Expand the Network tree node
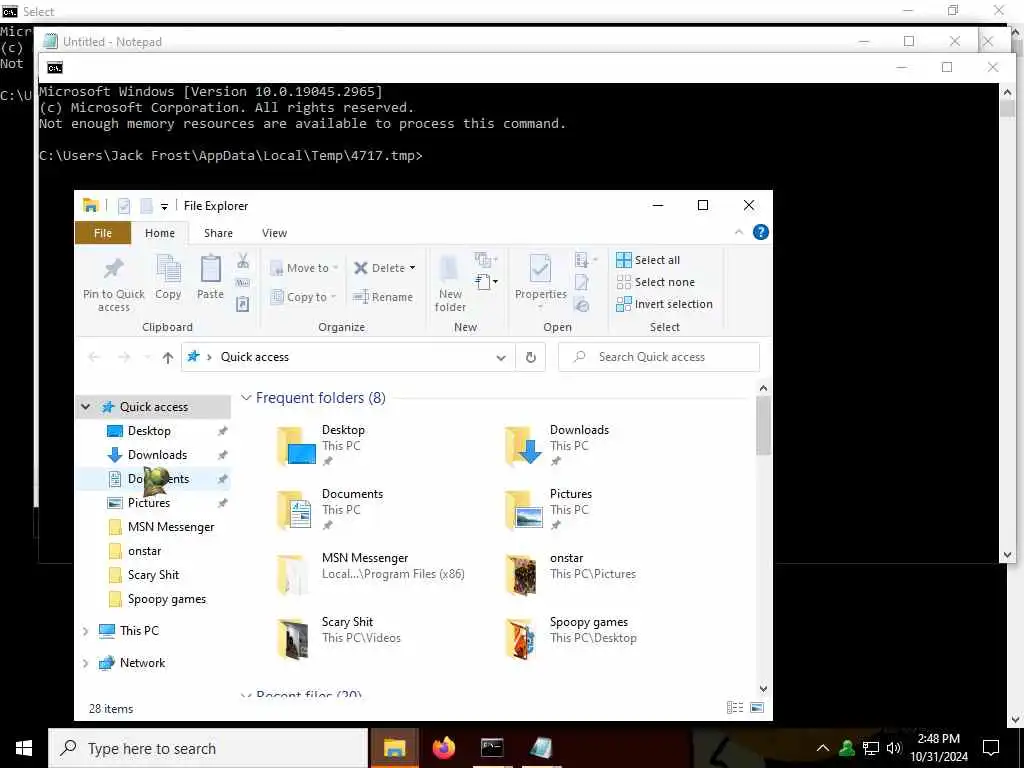This screenshot has width=1024, height=768. click(86, 663)
